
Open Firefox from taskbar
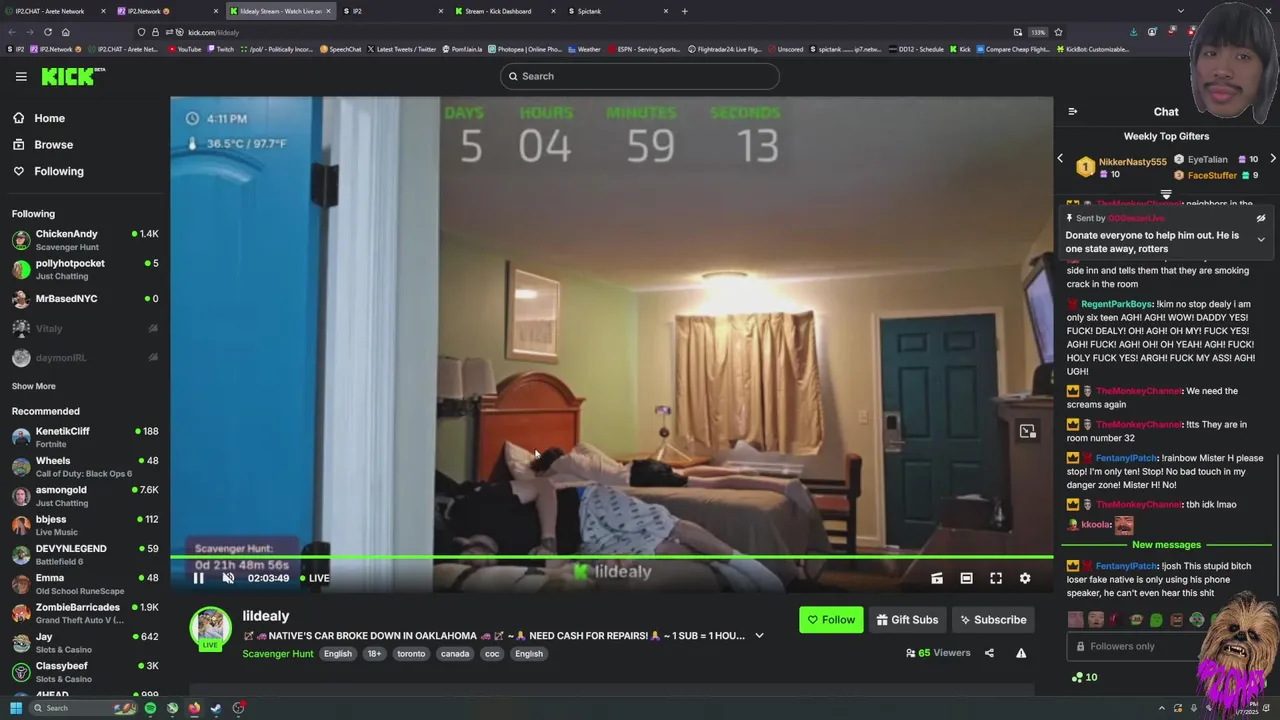(194, 708)
